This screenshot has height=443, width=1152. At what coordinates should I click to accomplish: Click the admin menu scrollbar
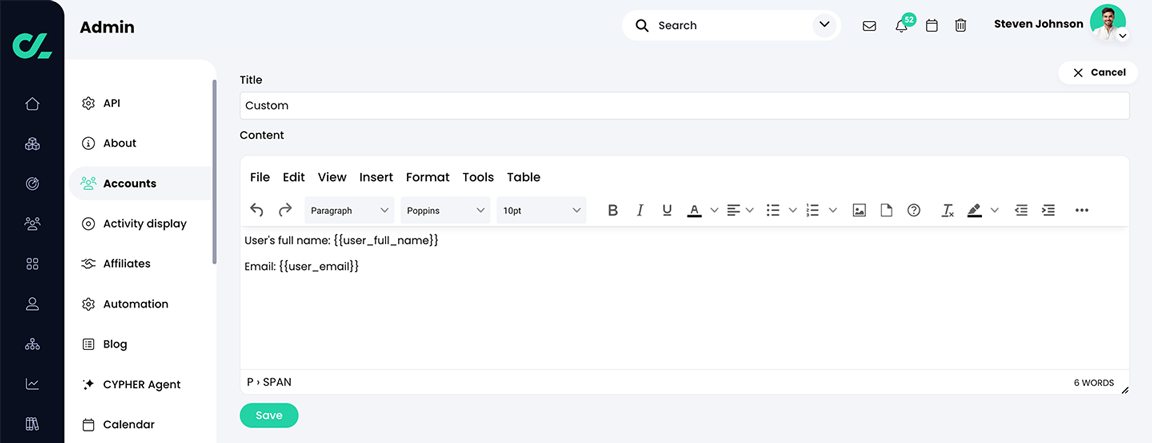point(215,171)
